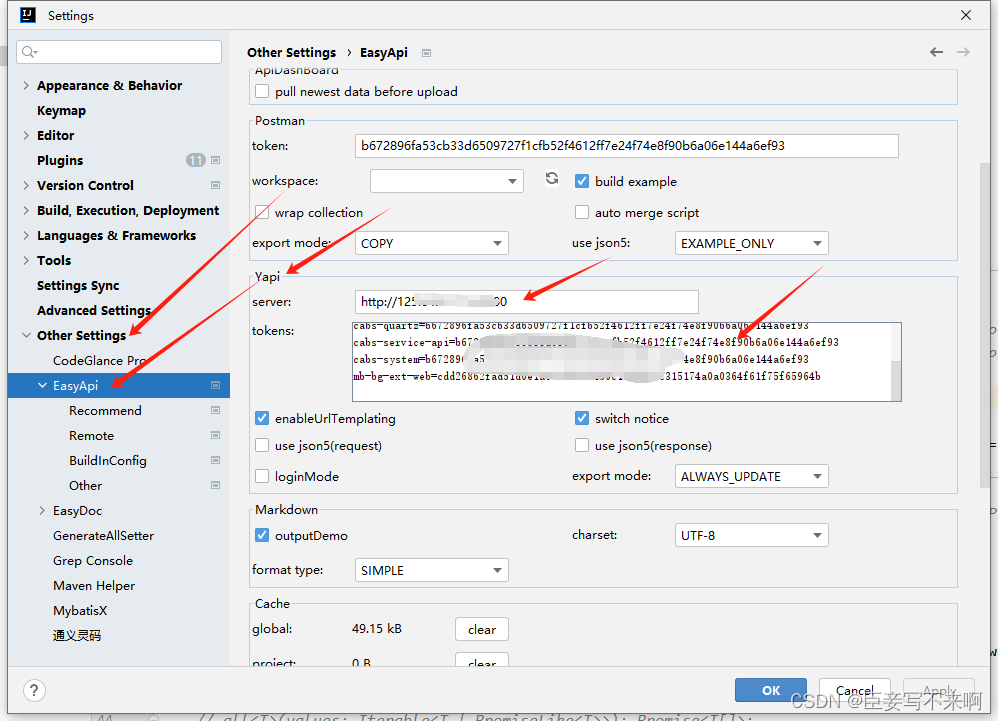The image size is (998, 721).
Task: Select Plugins in settings tree
Action: coord(60,160)
